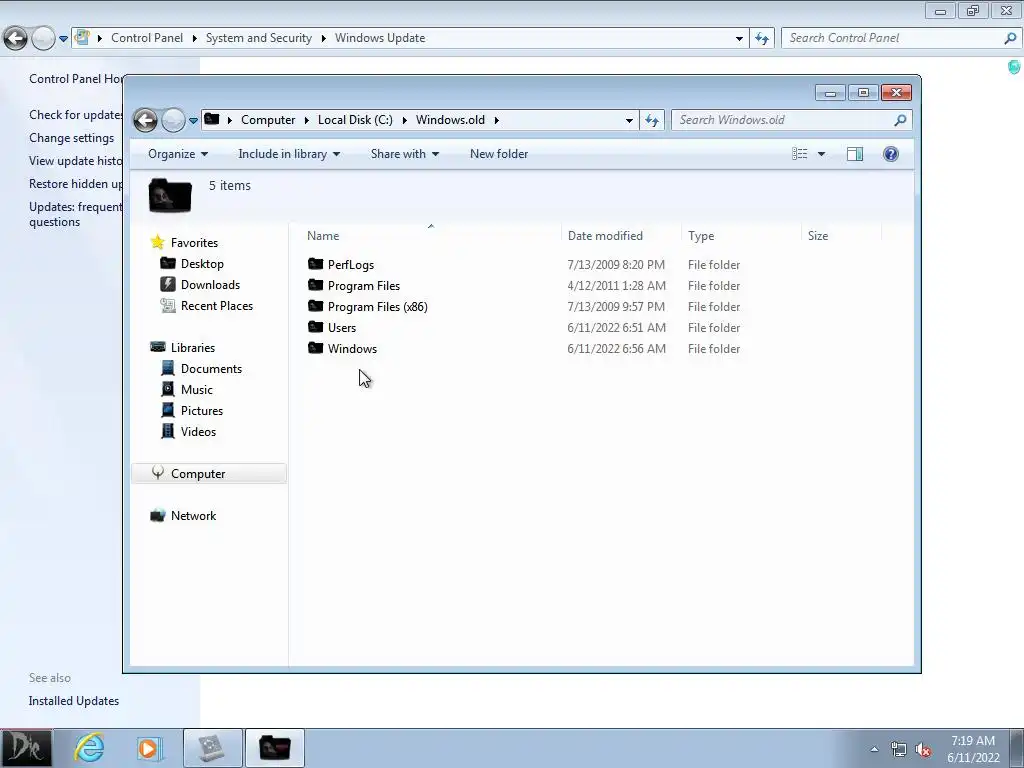Refresh the Windows.old folder view
The image size is (1024, 768).
click(652, 120)
